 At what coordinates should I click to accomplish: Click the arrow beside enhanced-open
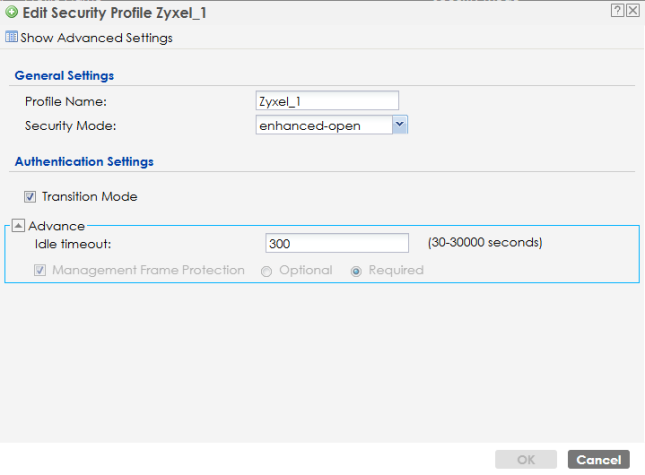click(x=399, y=125)
